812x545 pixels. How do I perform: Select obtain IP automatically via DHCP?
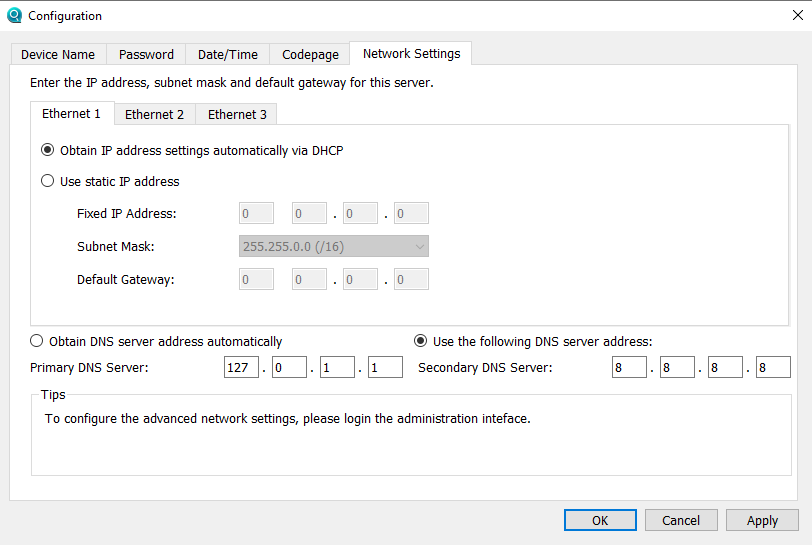coord(192,150)
